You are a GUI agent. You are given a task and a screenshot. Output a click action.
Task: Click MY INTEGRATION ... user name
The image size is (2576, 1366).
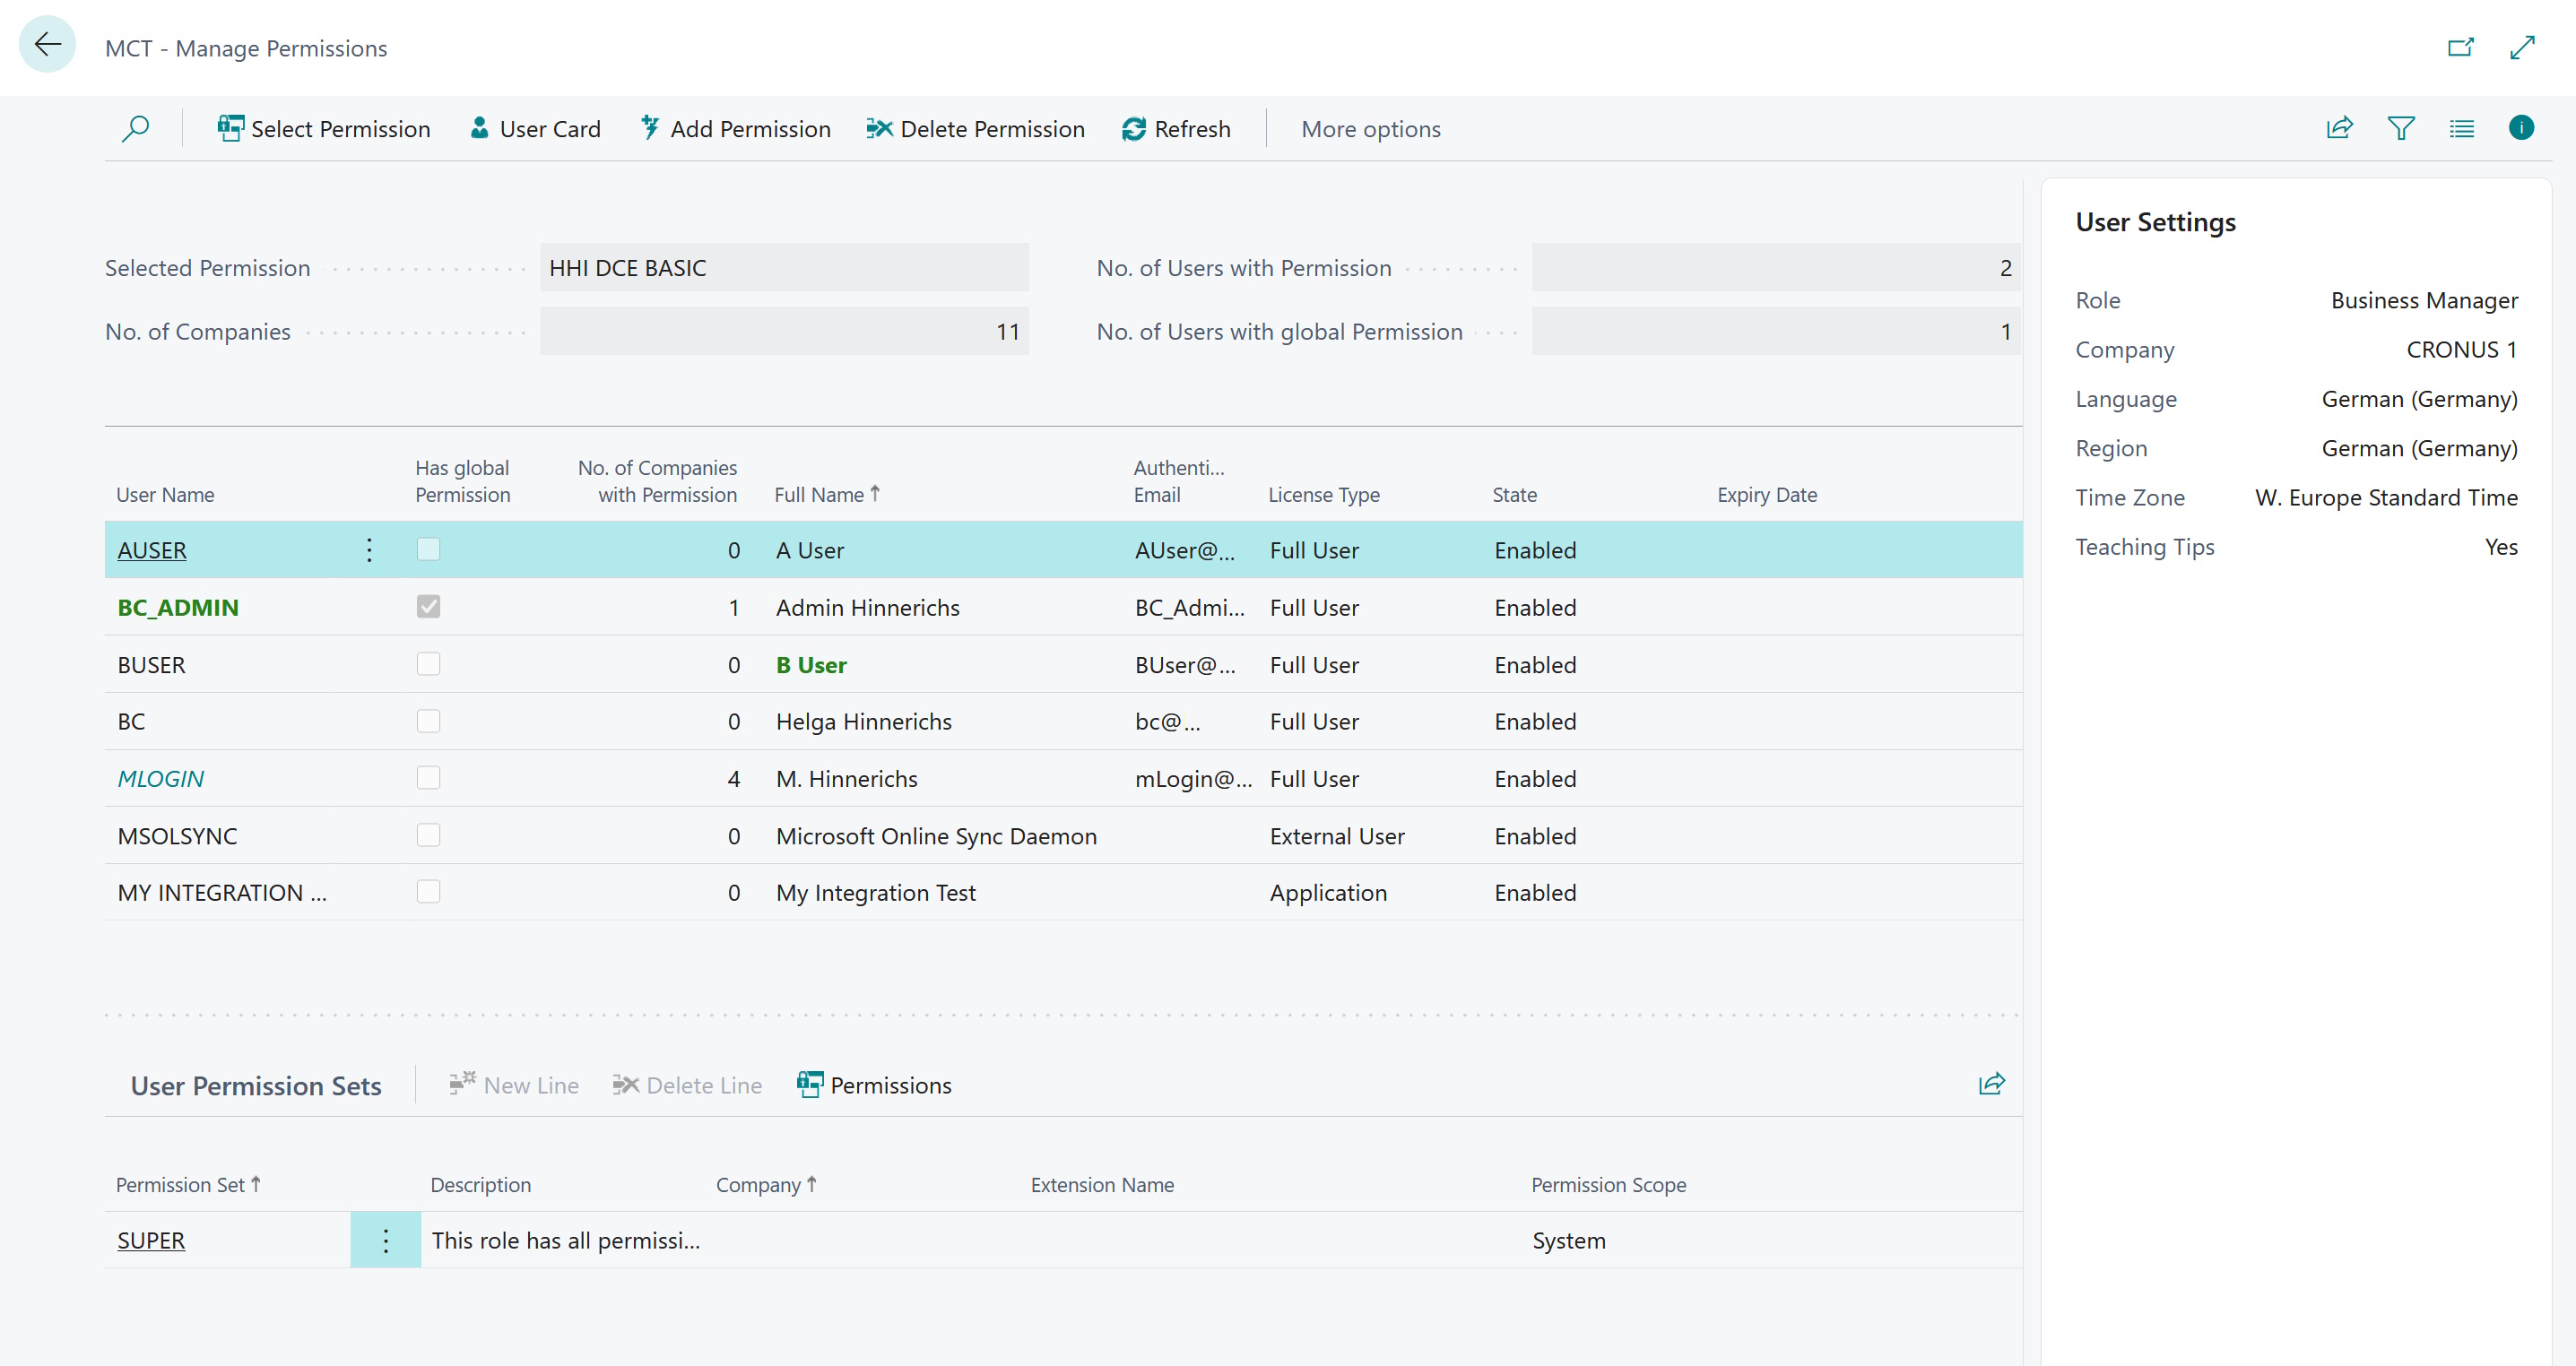click(222, 893)
